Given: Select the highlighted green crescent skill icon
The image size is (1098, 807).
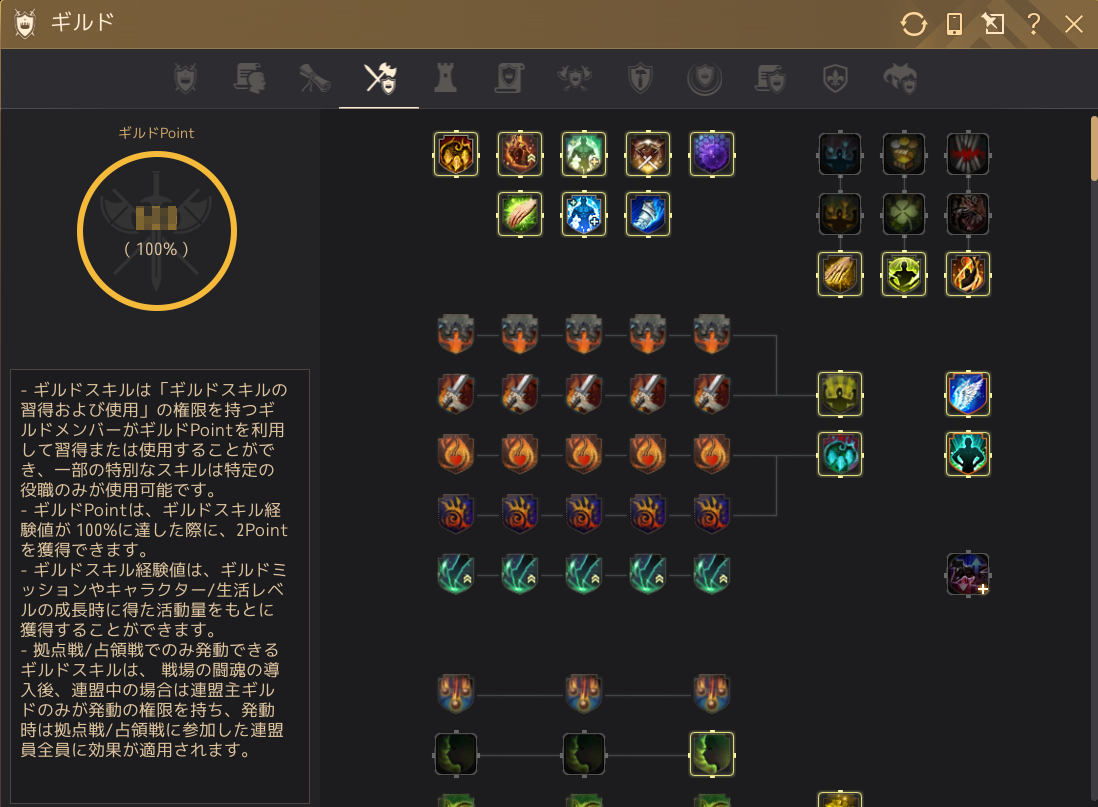Looking at the screenshot, I should pos(711,754).
